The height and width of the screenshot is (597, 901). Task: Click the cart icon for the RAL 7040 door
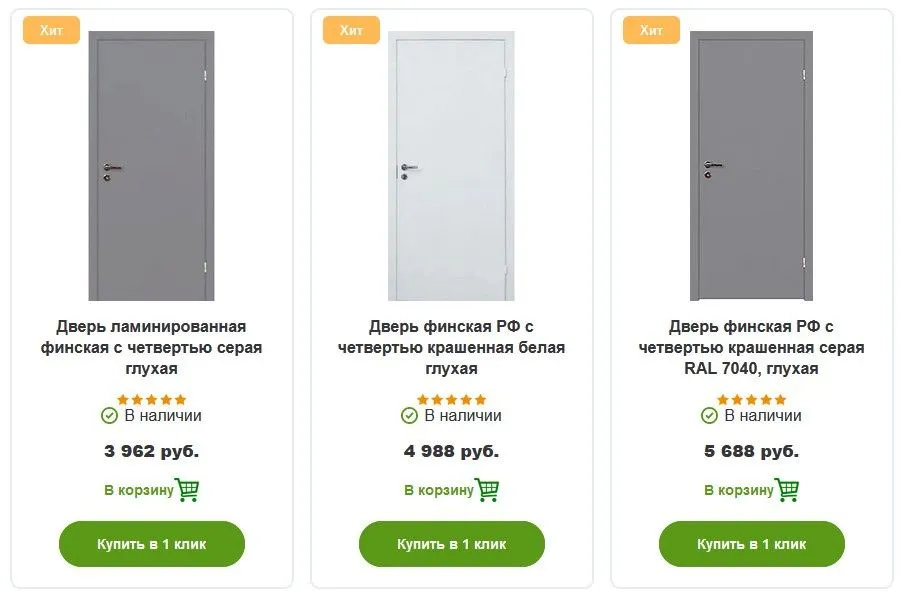click(787, 490)
